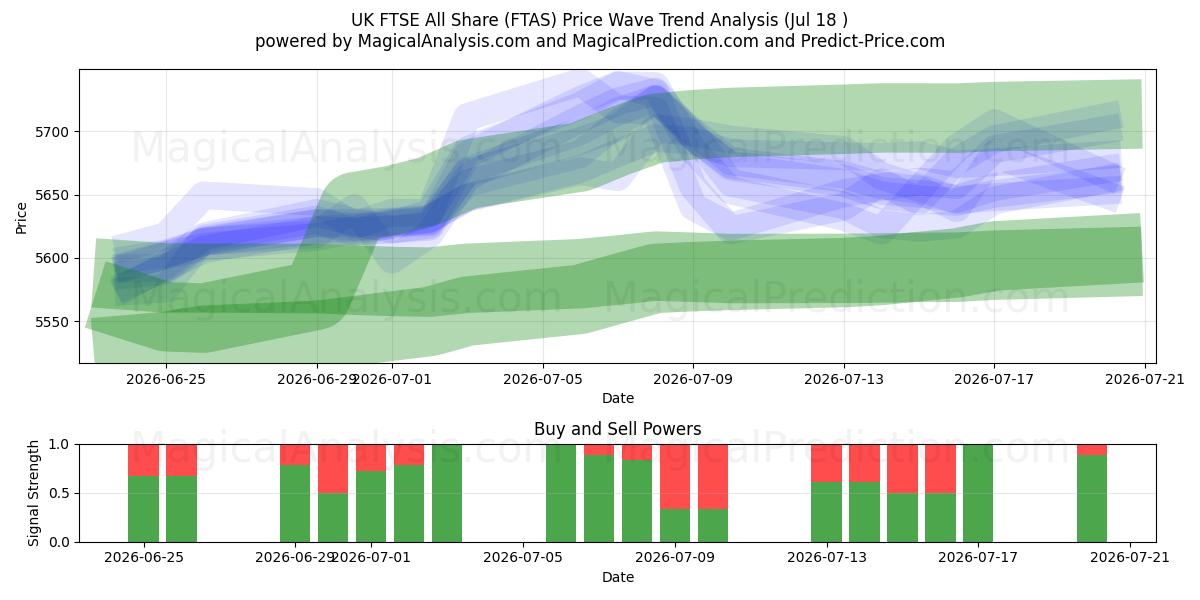Click the green buy portion of the 2026-06-25 bar
This screenshot has height=600, width=1200.
(x=144, y=509)
